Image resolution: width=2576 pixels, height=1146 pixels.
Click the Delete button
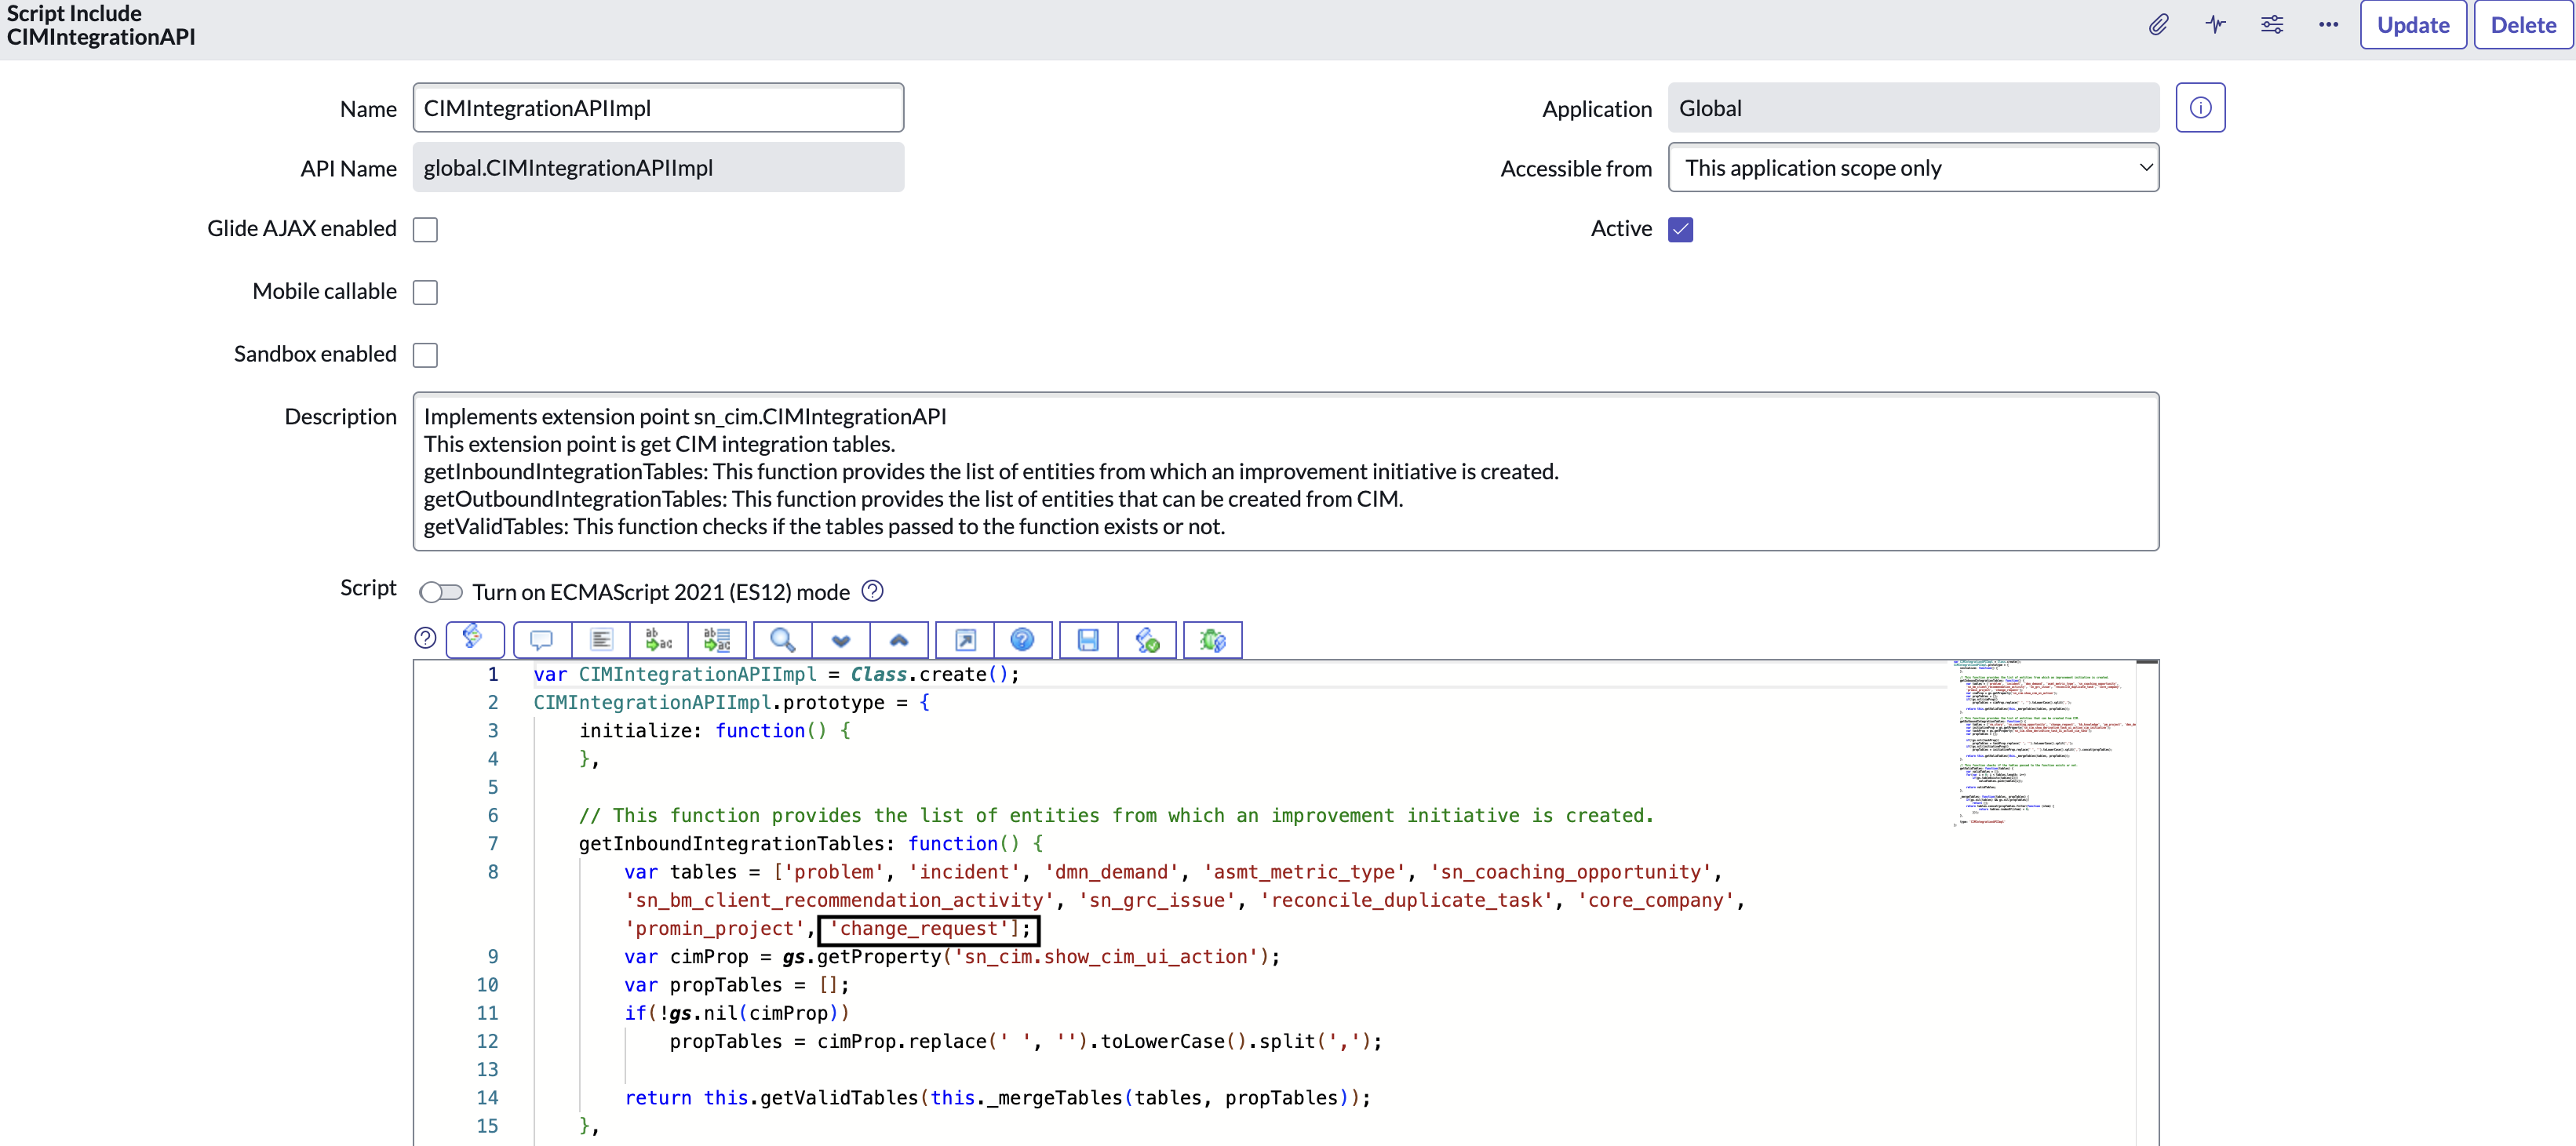(2523, 25)
